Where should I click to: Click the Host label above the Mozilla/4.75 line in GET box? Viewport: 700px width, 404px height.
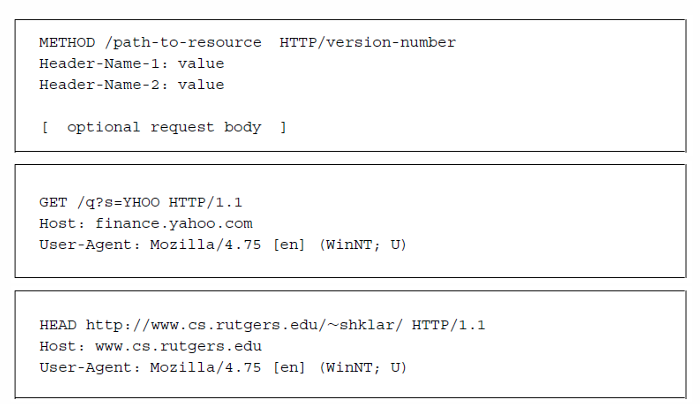coord(57,223)
